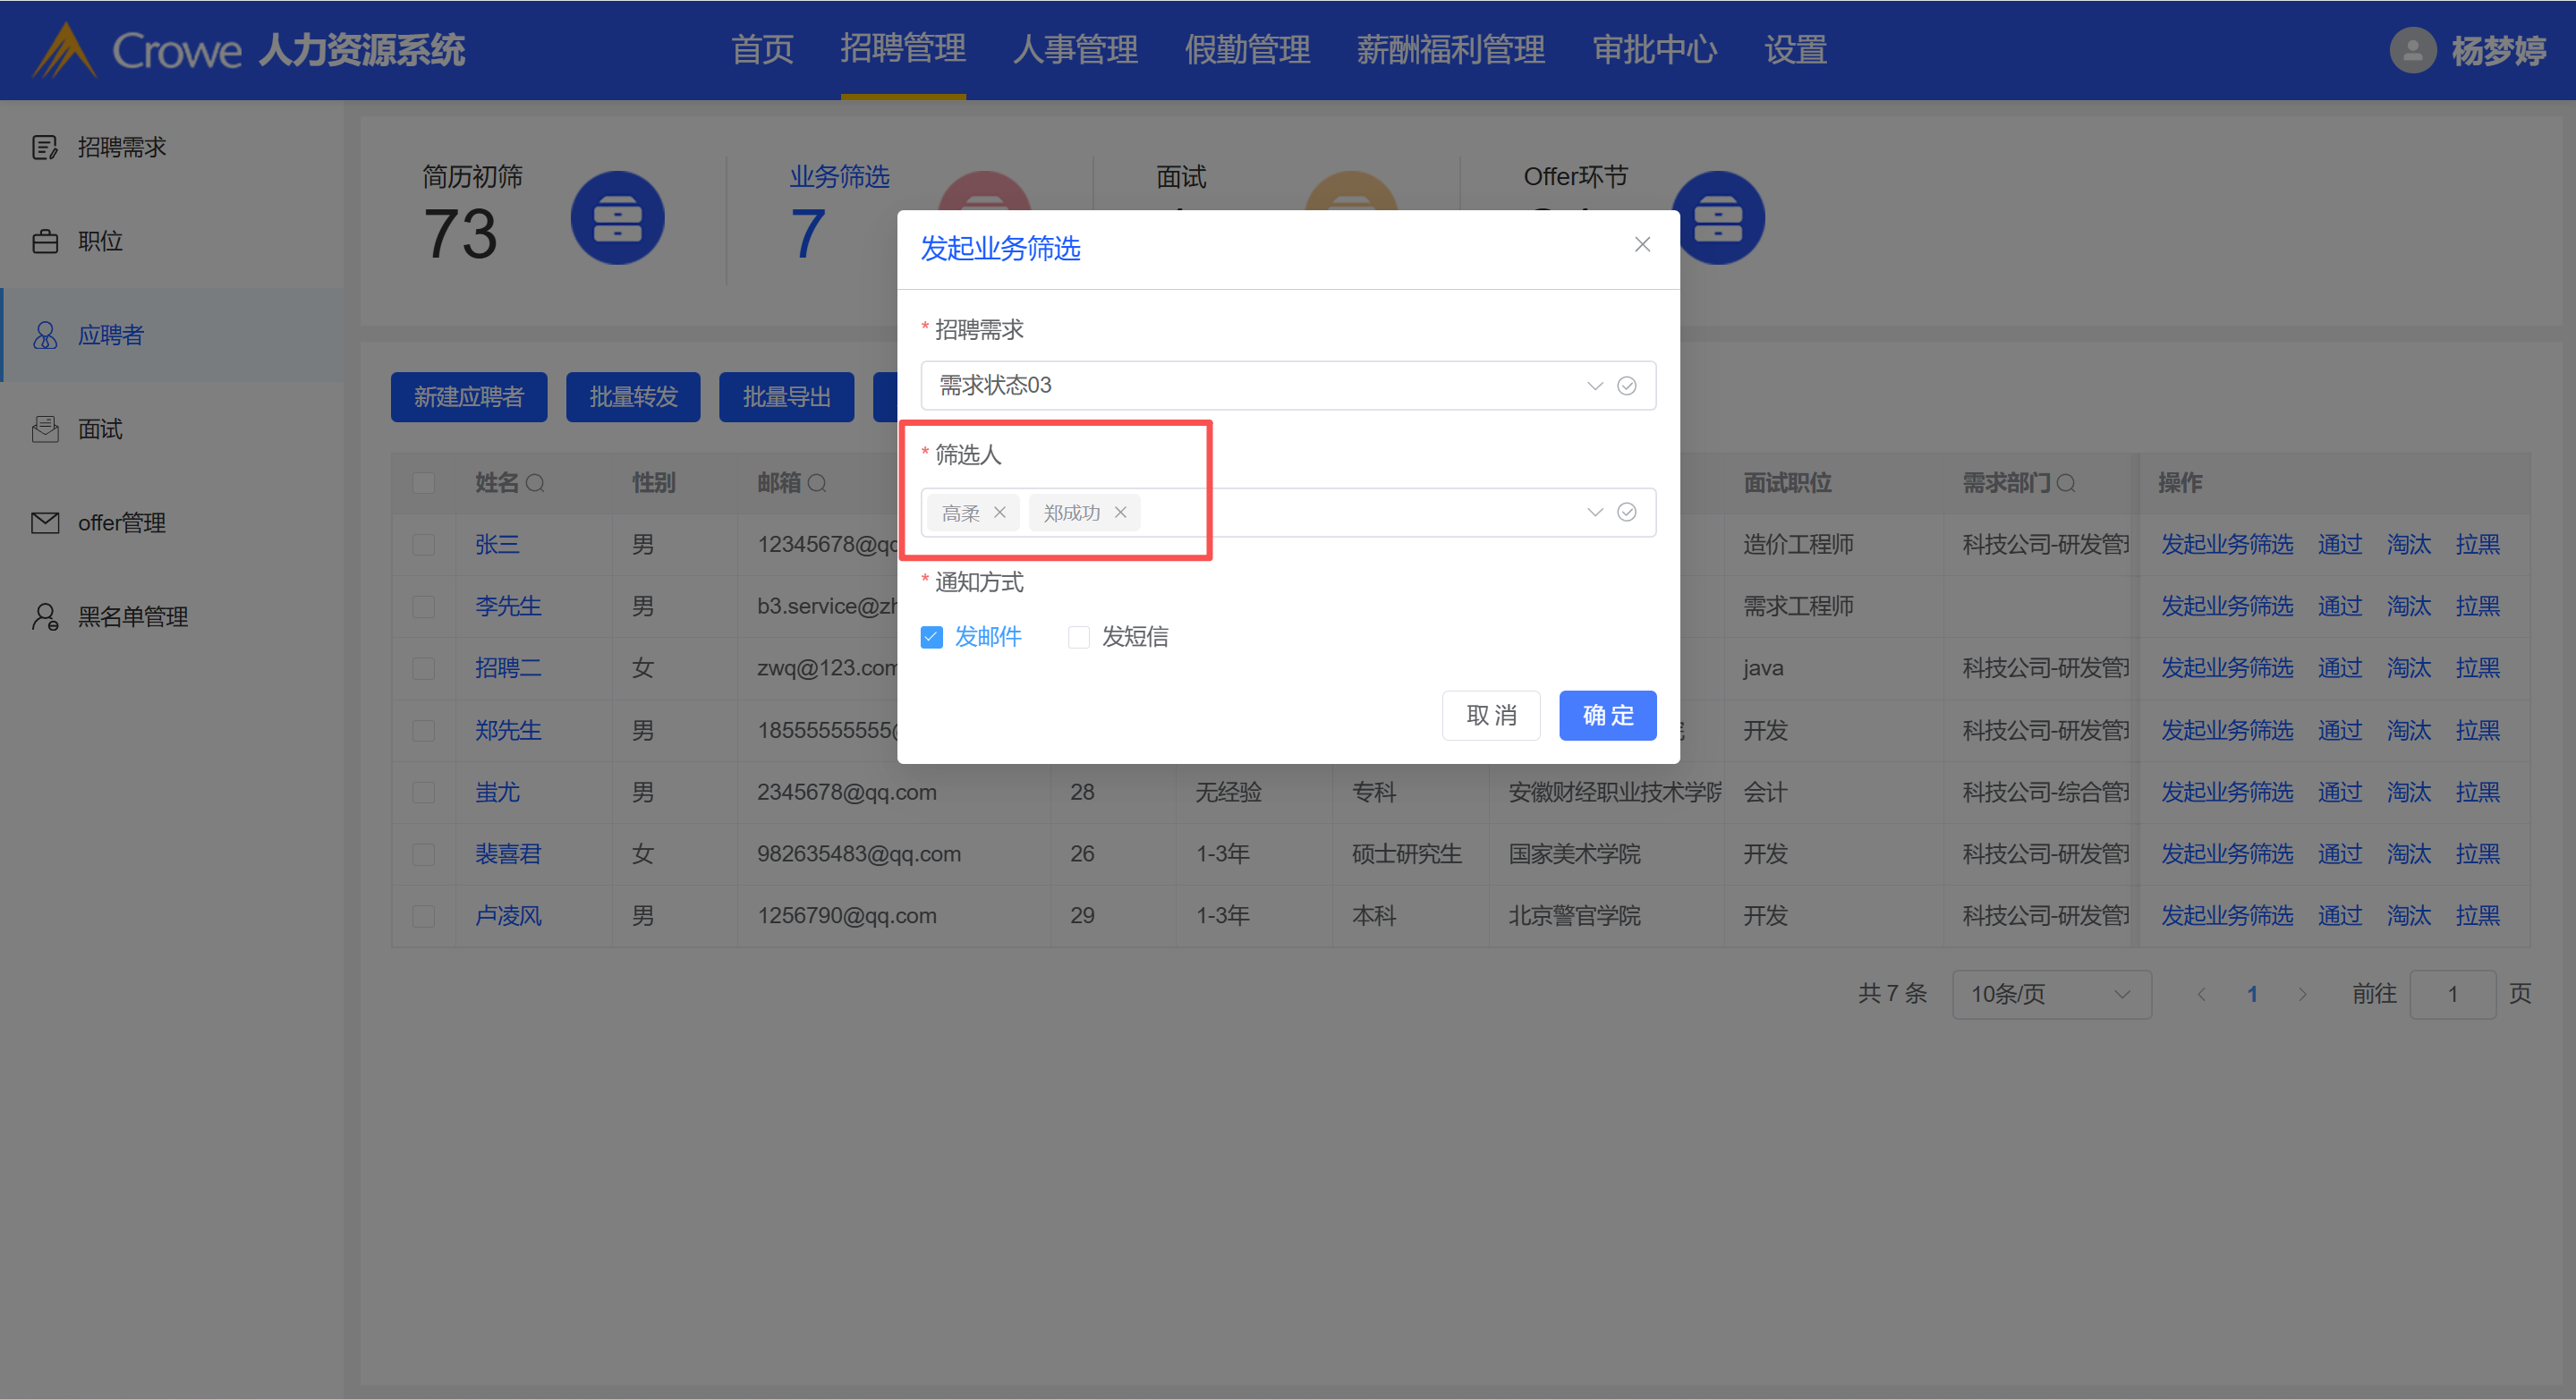Close the 发起业务筛选 dialog
The width and height of the screenshot is (2576, 1400).
tap(1642, 245)
